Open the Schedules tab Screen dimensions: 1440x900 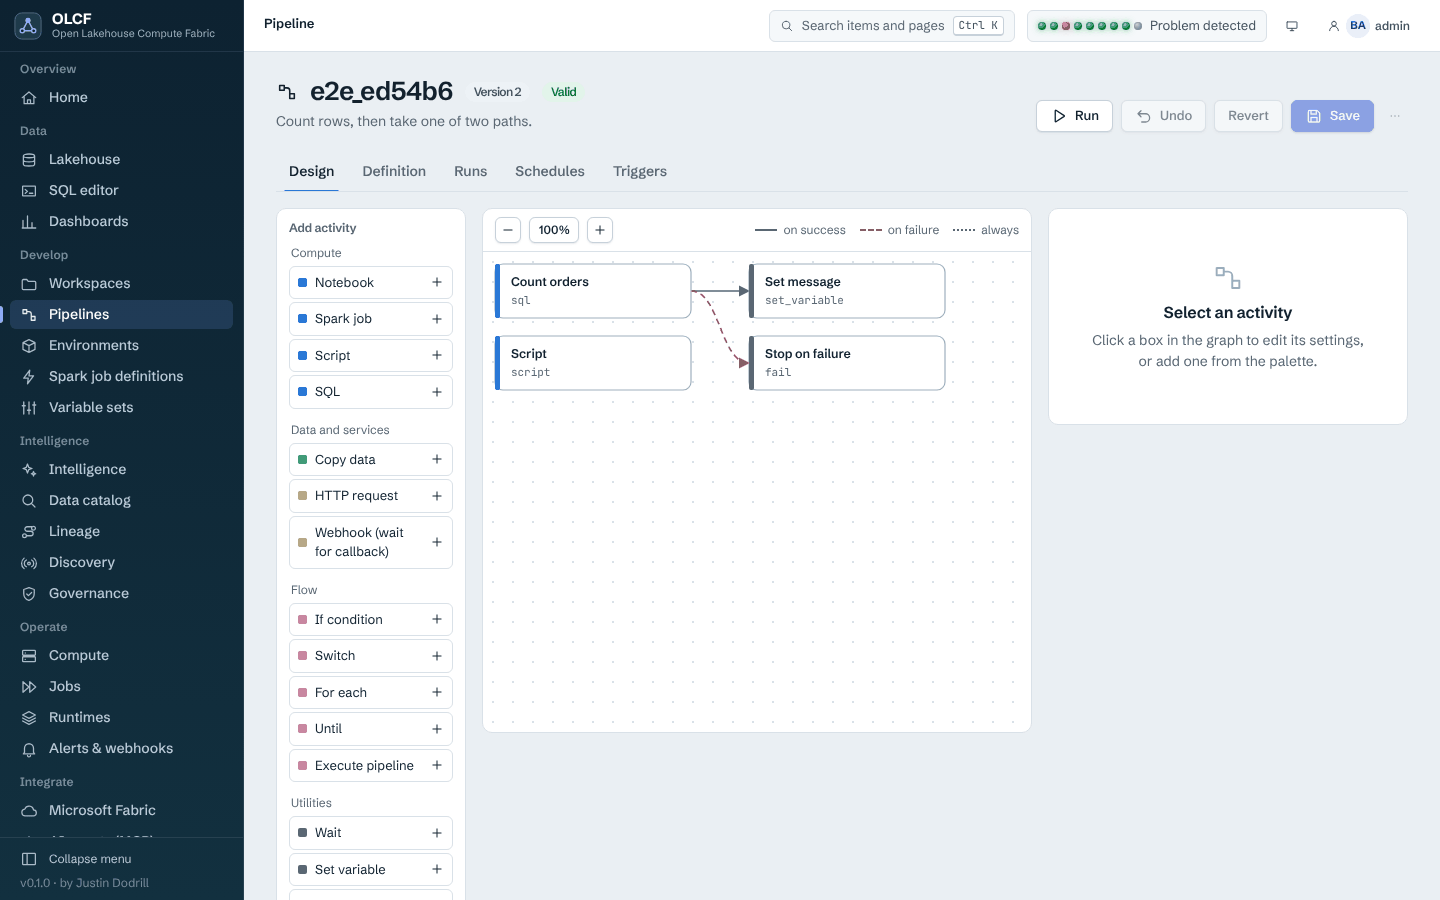coord(550,171)
